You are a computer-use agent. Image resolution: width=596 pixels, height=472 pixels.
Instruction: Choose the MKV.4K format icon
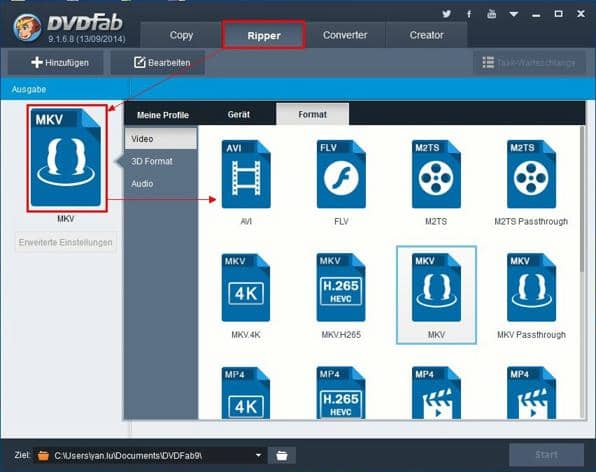[246, 287]
